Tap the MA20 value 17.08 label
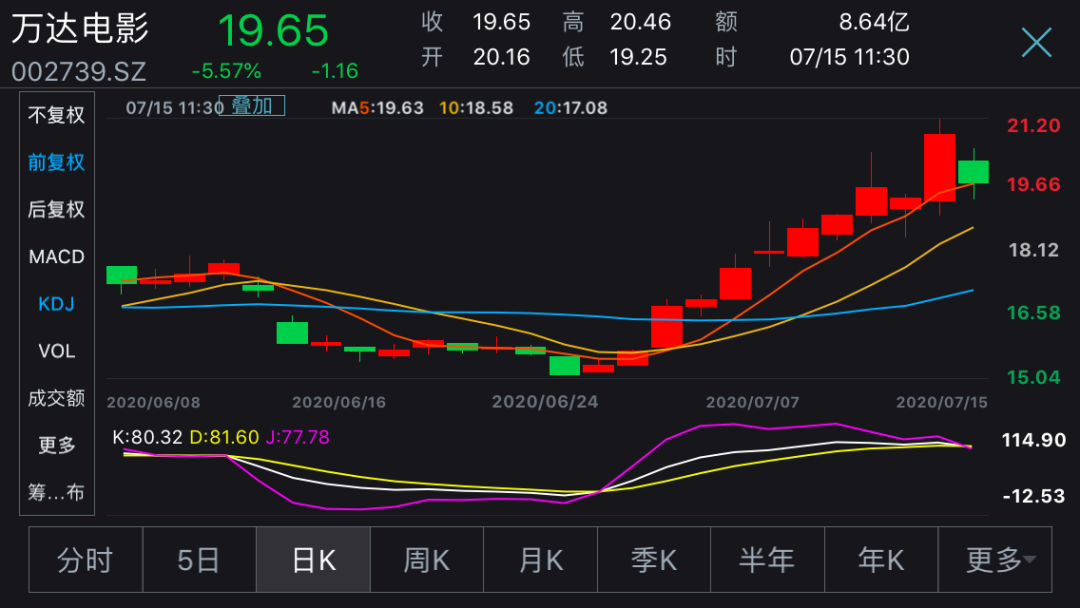 click(571, 108)
